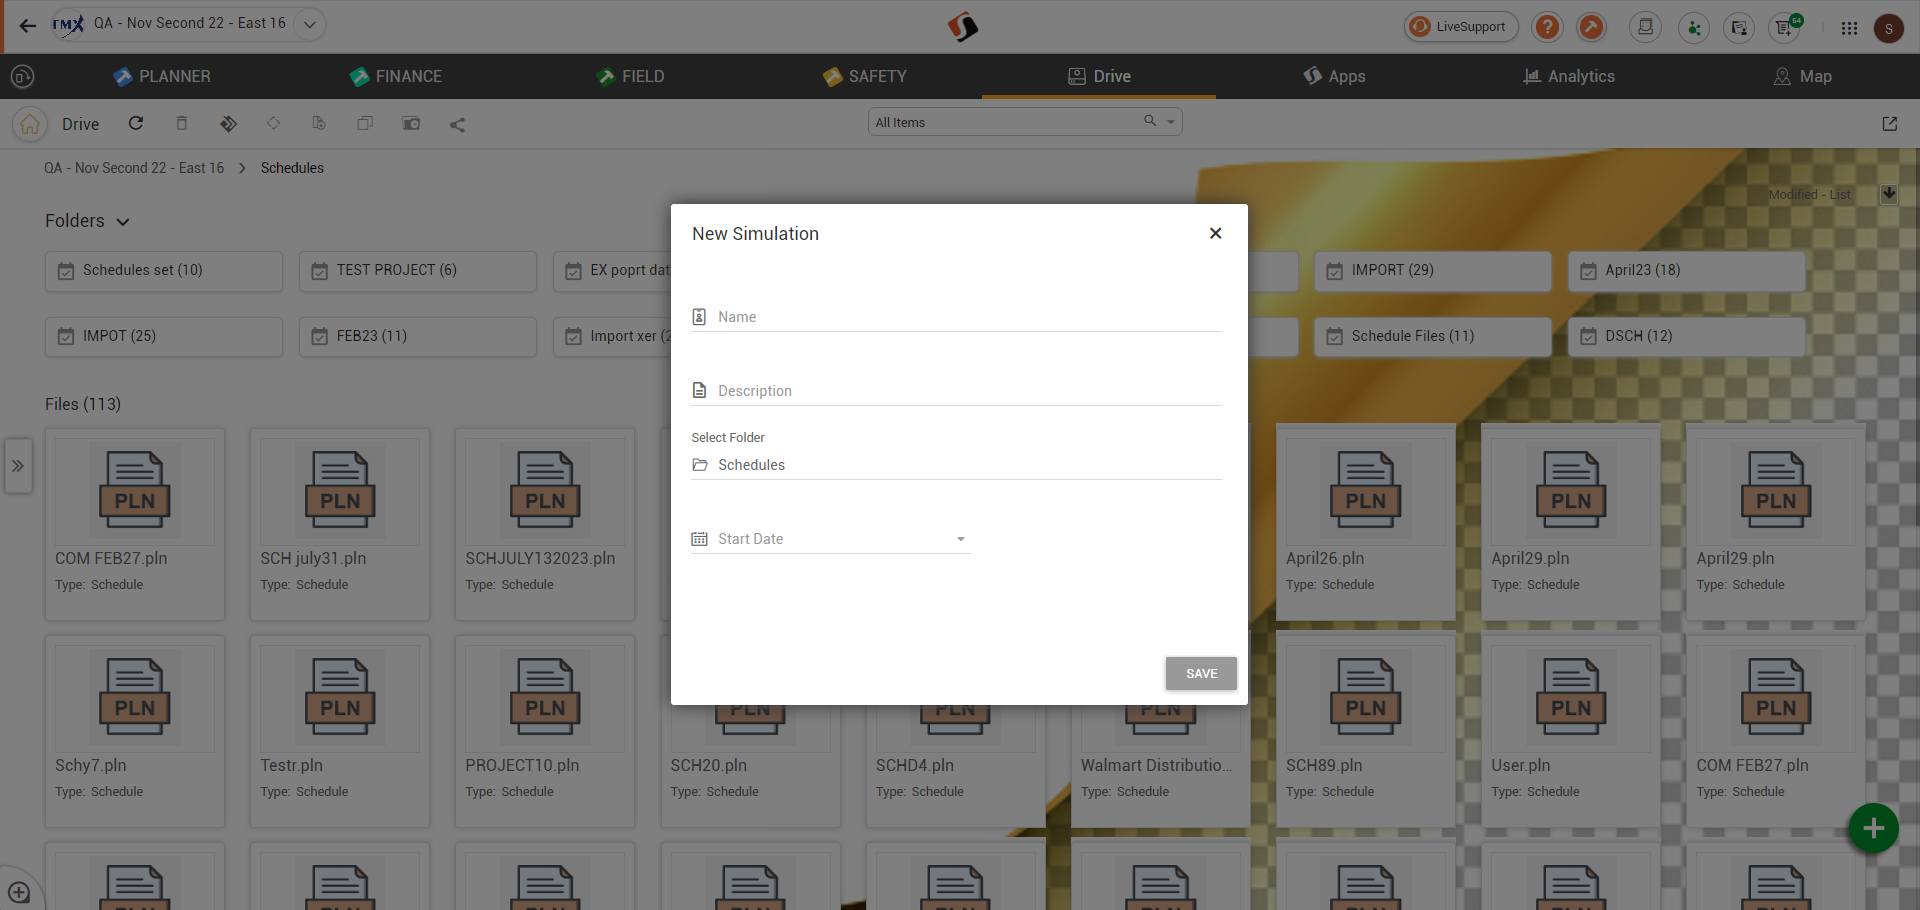Open the PROJECT10.pln file
Screen dimensions: 1920x910
tap(545, 732)
